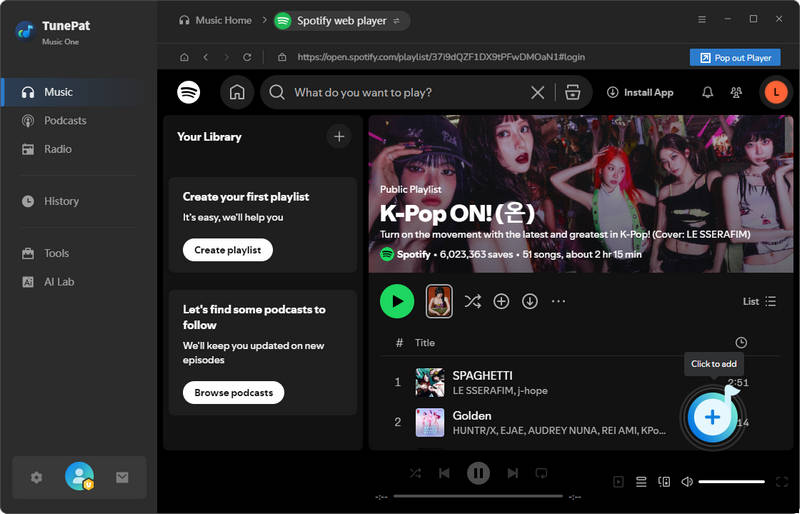Click Install App
The image size is (800, 514).
point(640,92)
